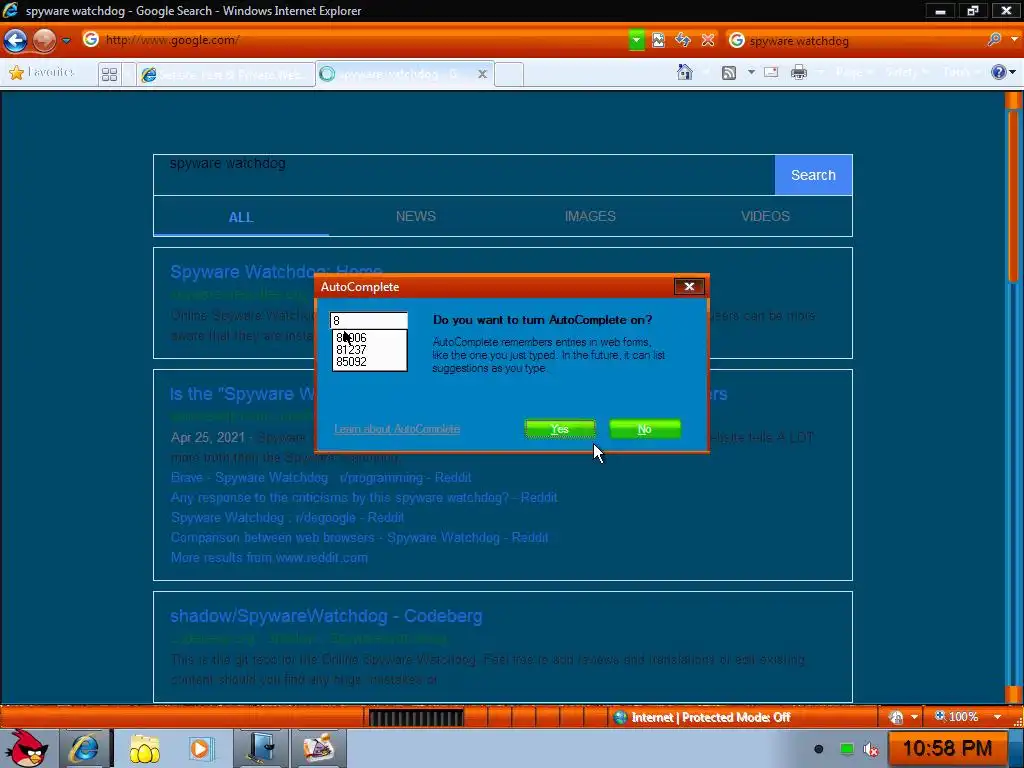Open the recent pages dropdown beside Forward
Screen dimensions: 1024x768
(x=66, y=40)
